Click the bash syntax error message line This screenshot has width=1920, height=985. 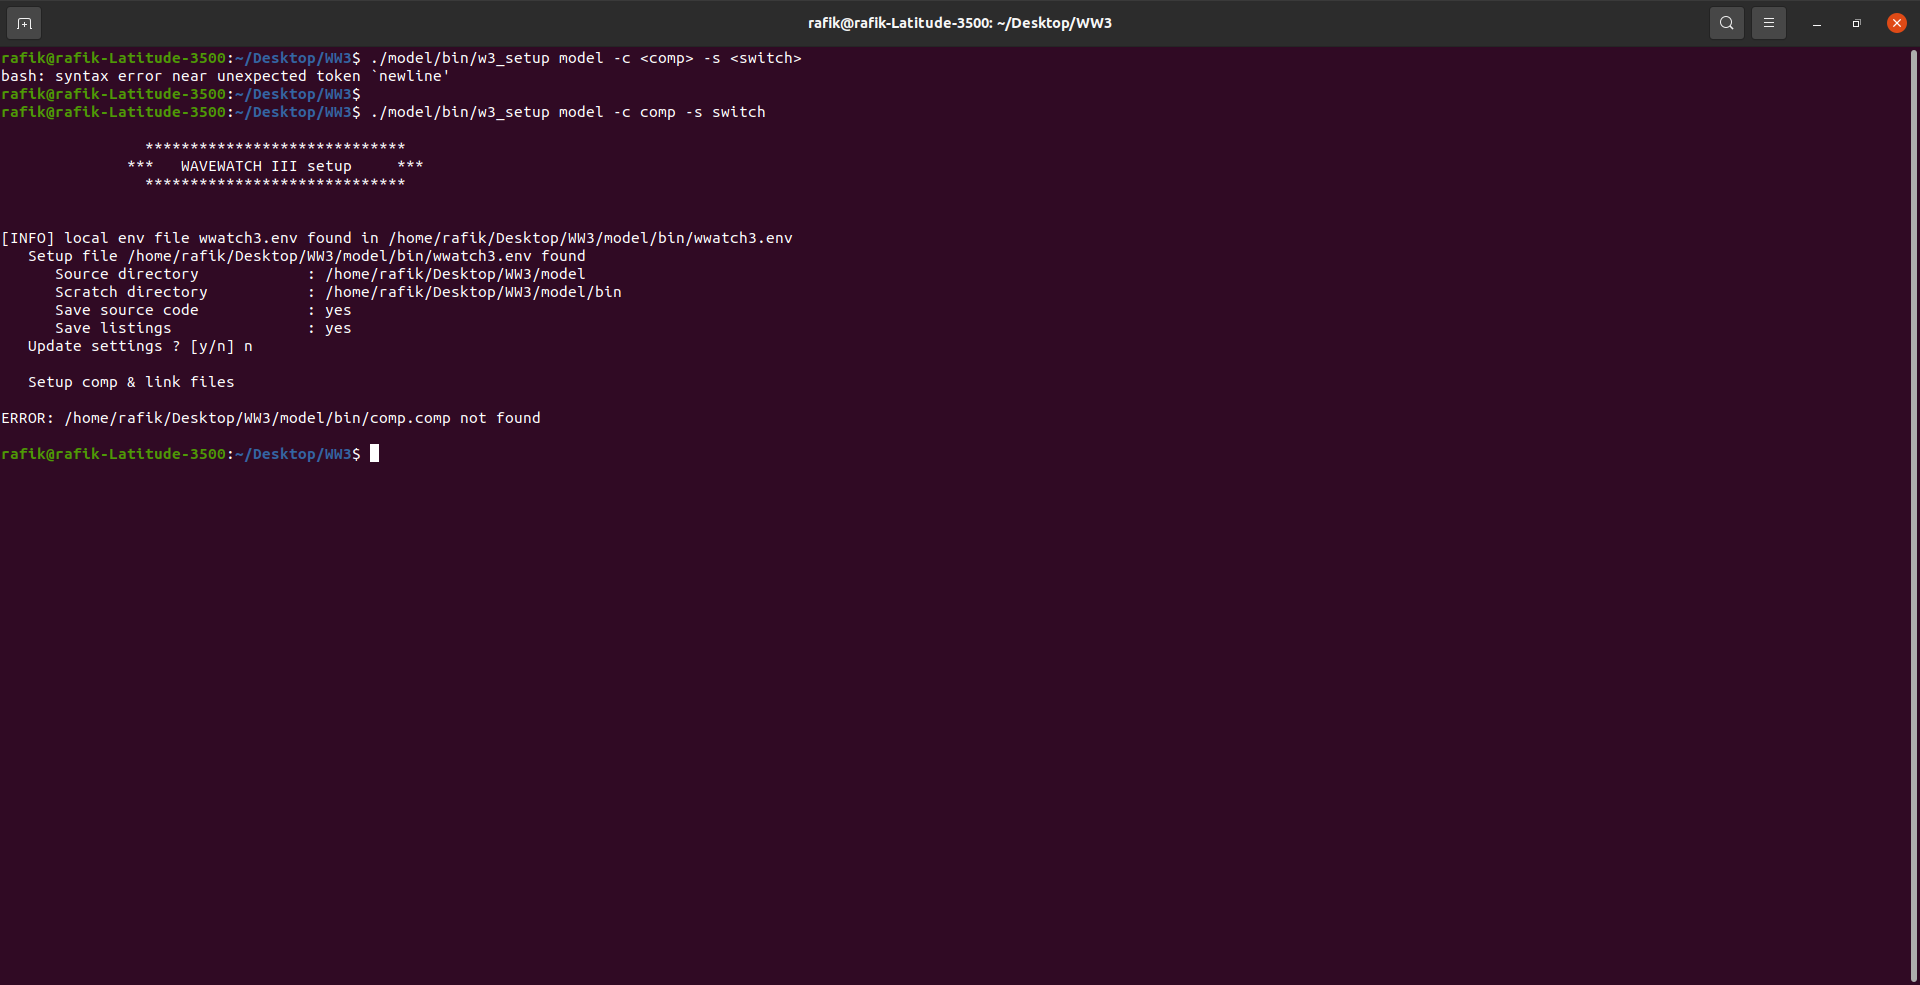click(225, 76)
